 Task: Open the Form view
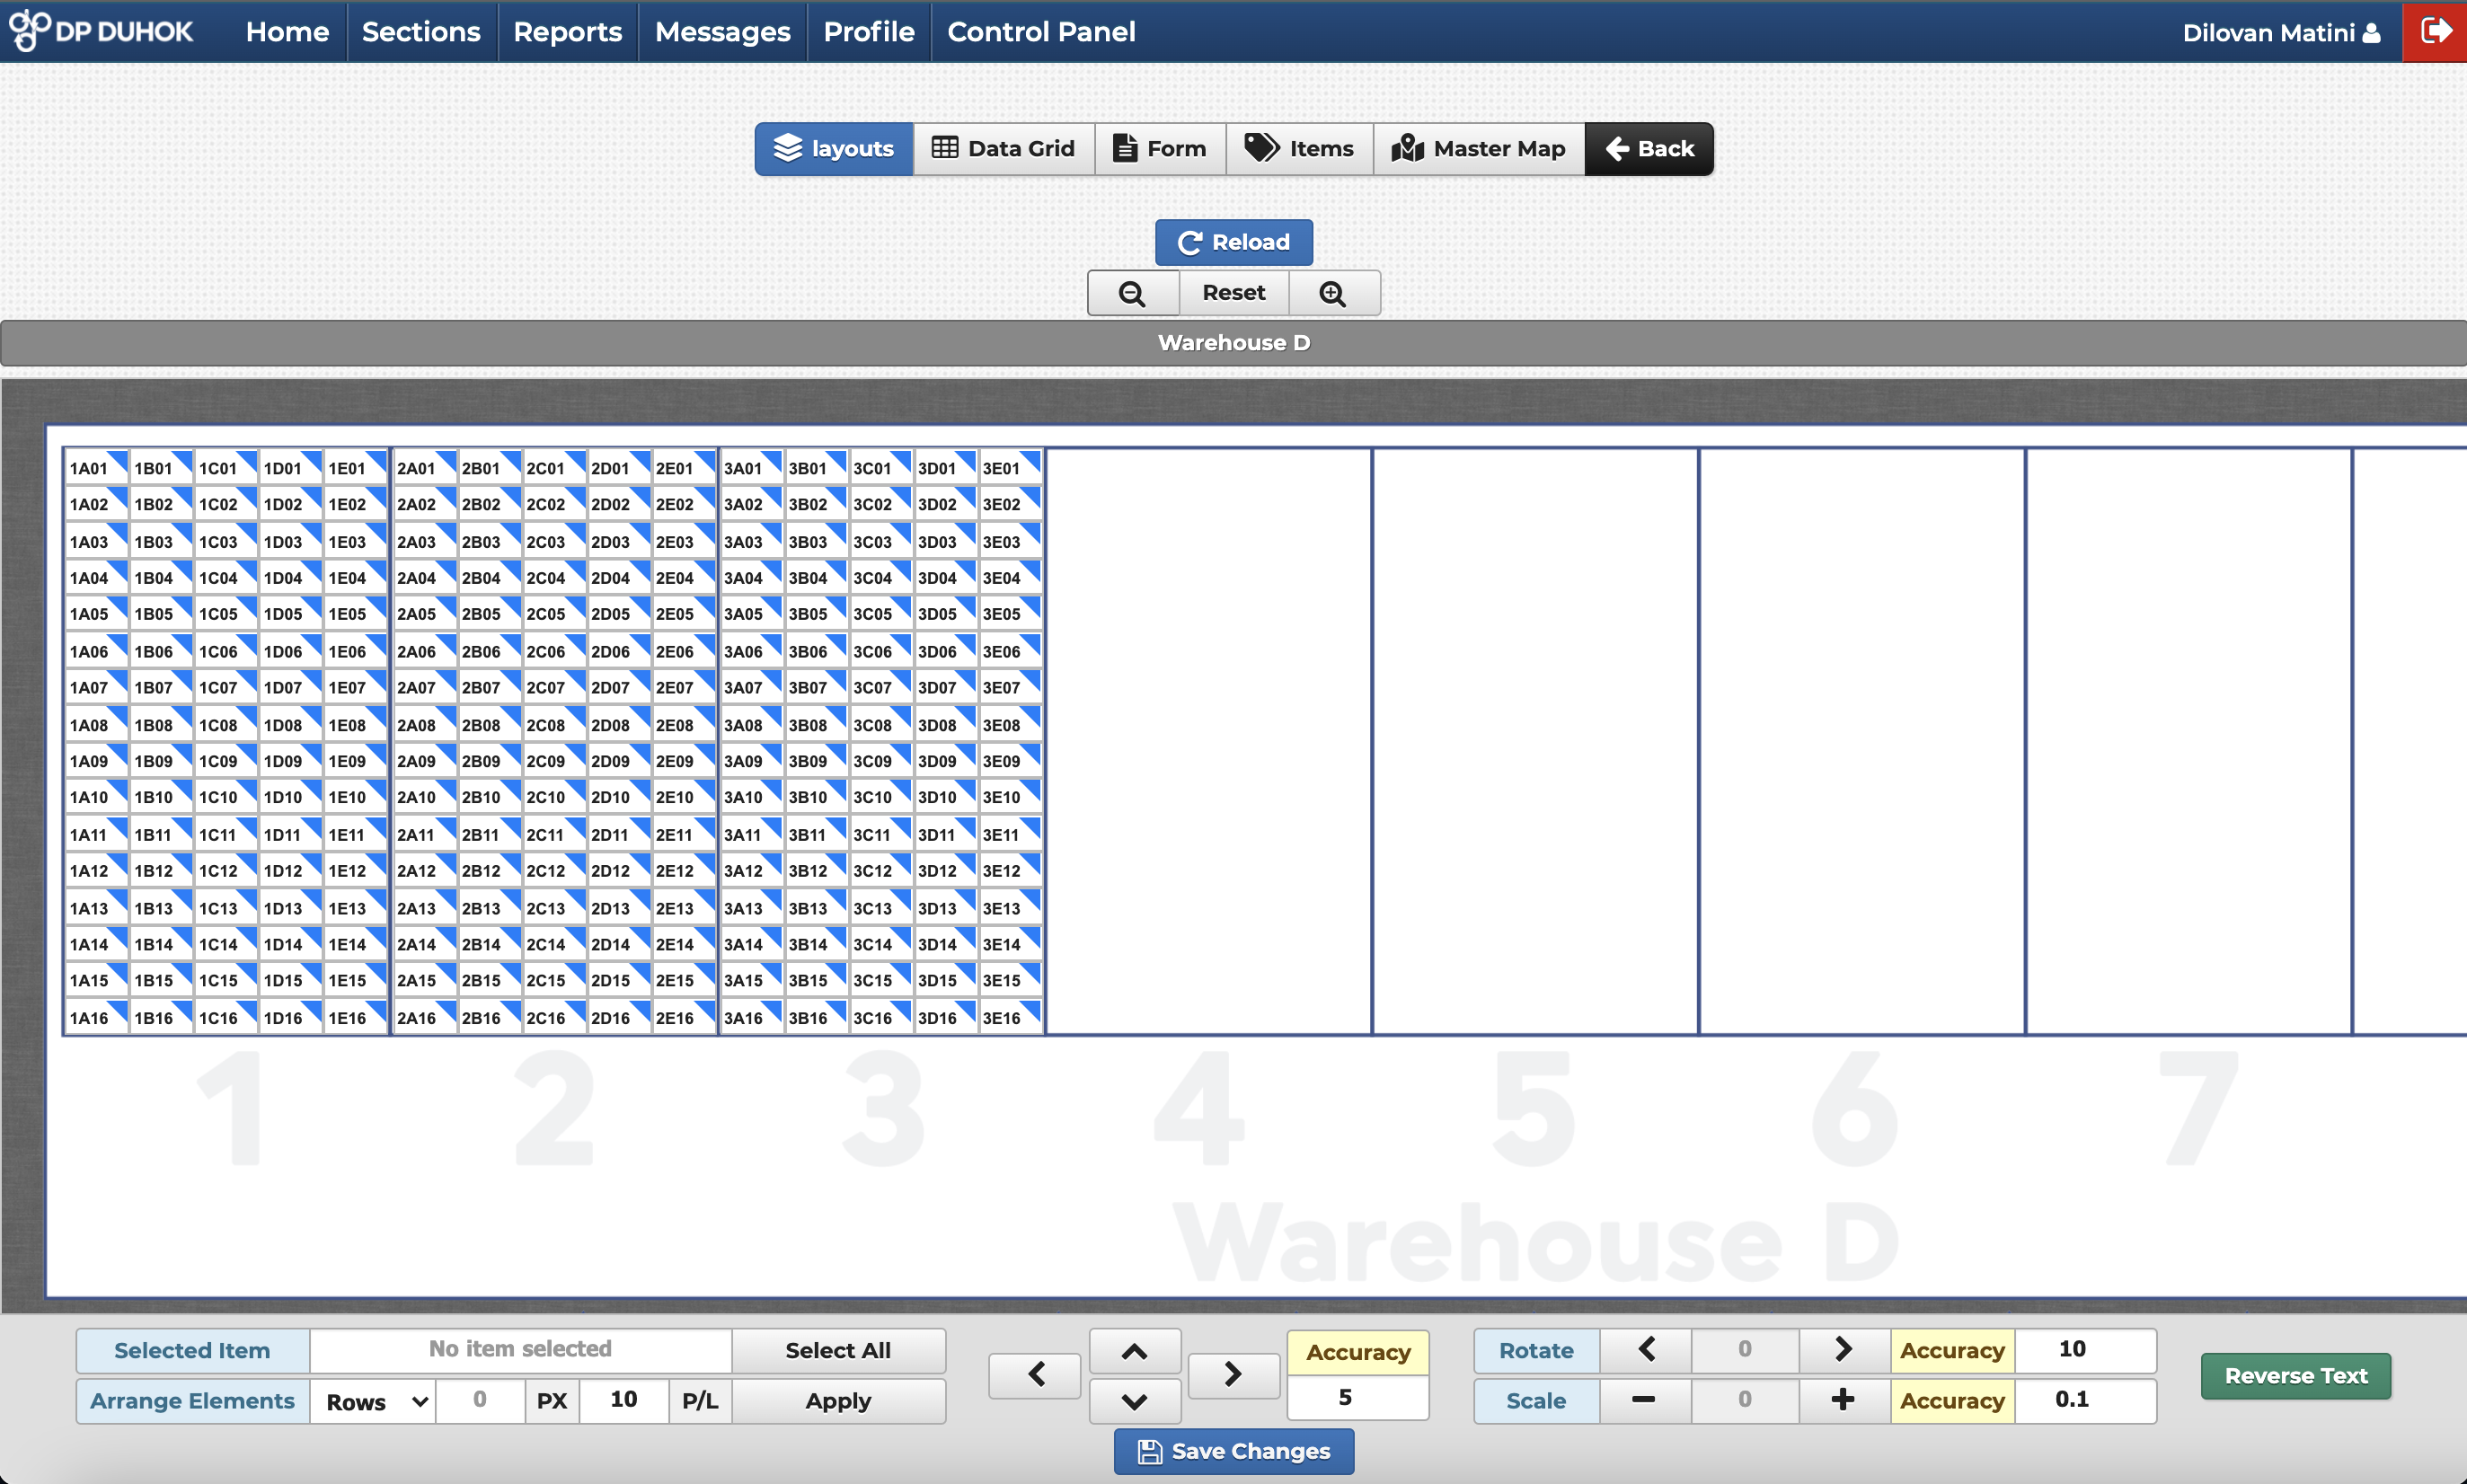1160,149
